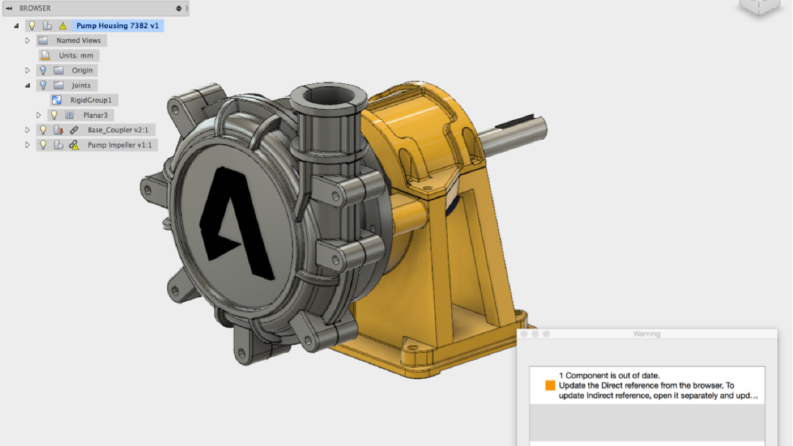Collapse the Browser panel with double-arrow icon
The height and width of the screenshot is (446, 793).
tap(9, 8)
